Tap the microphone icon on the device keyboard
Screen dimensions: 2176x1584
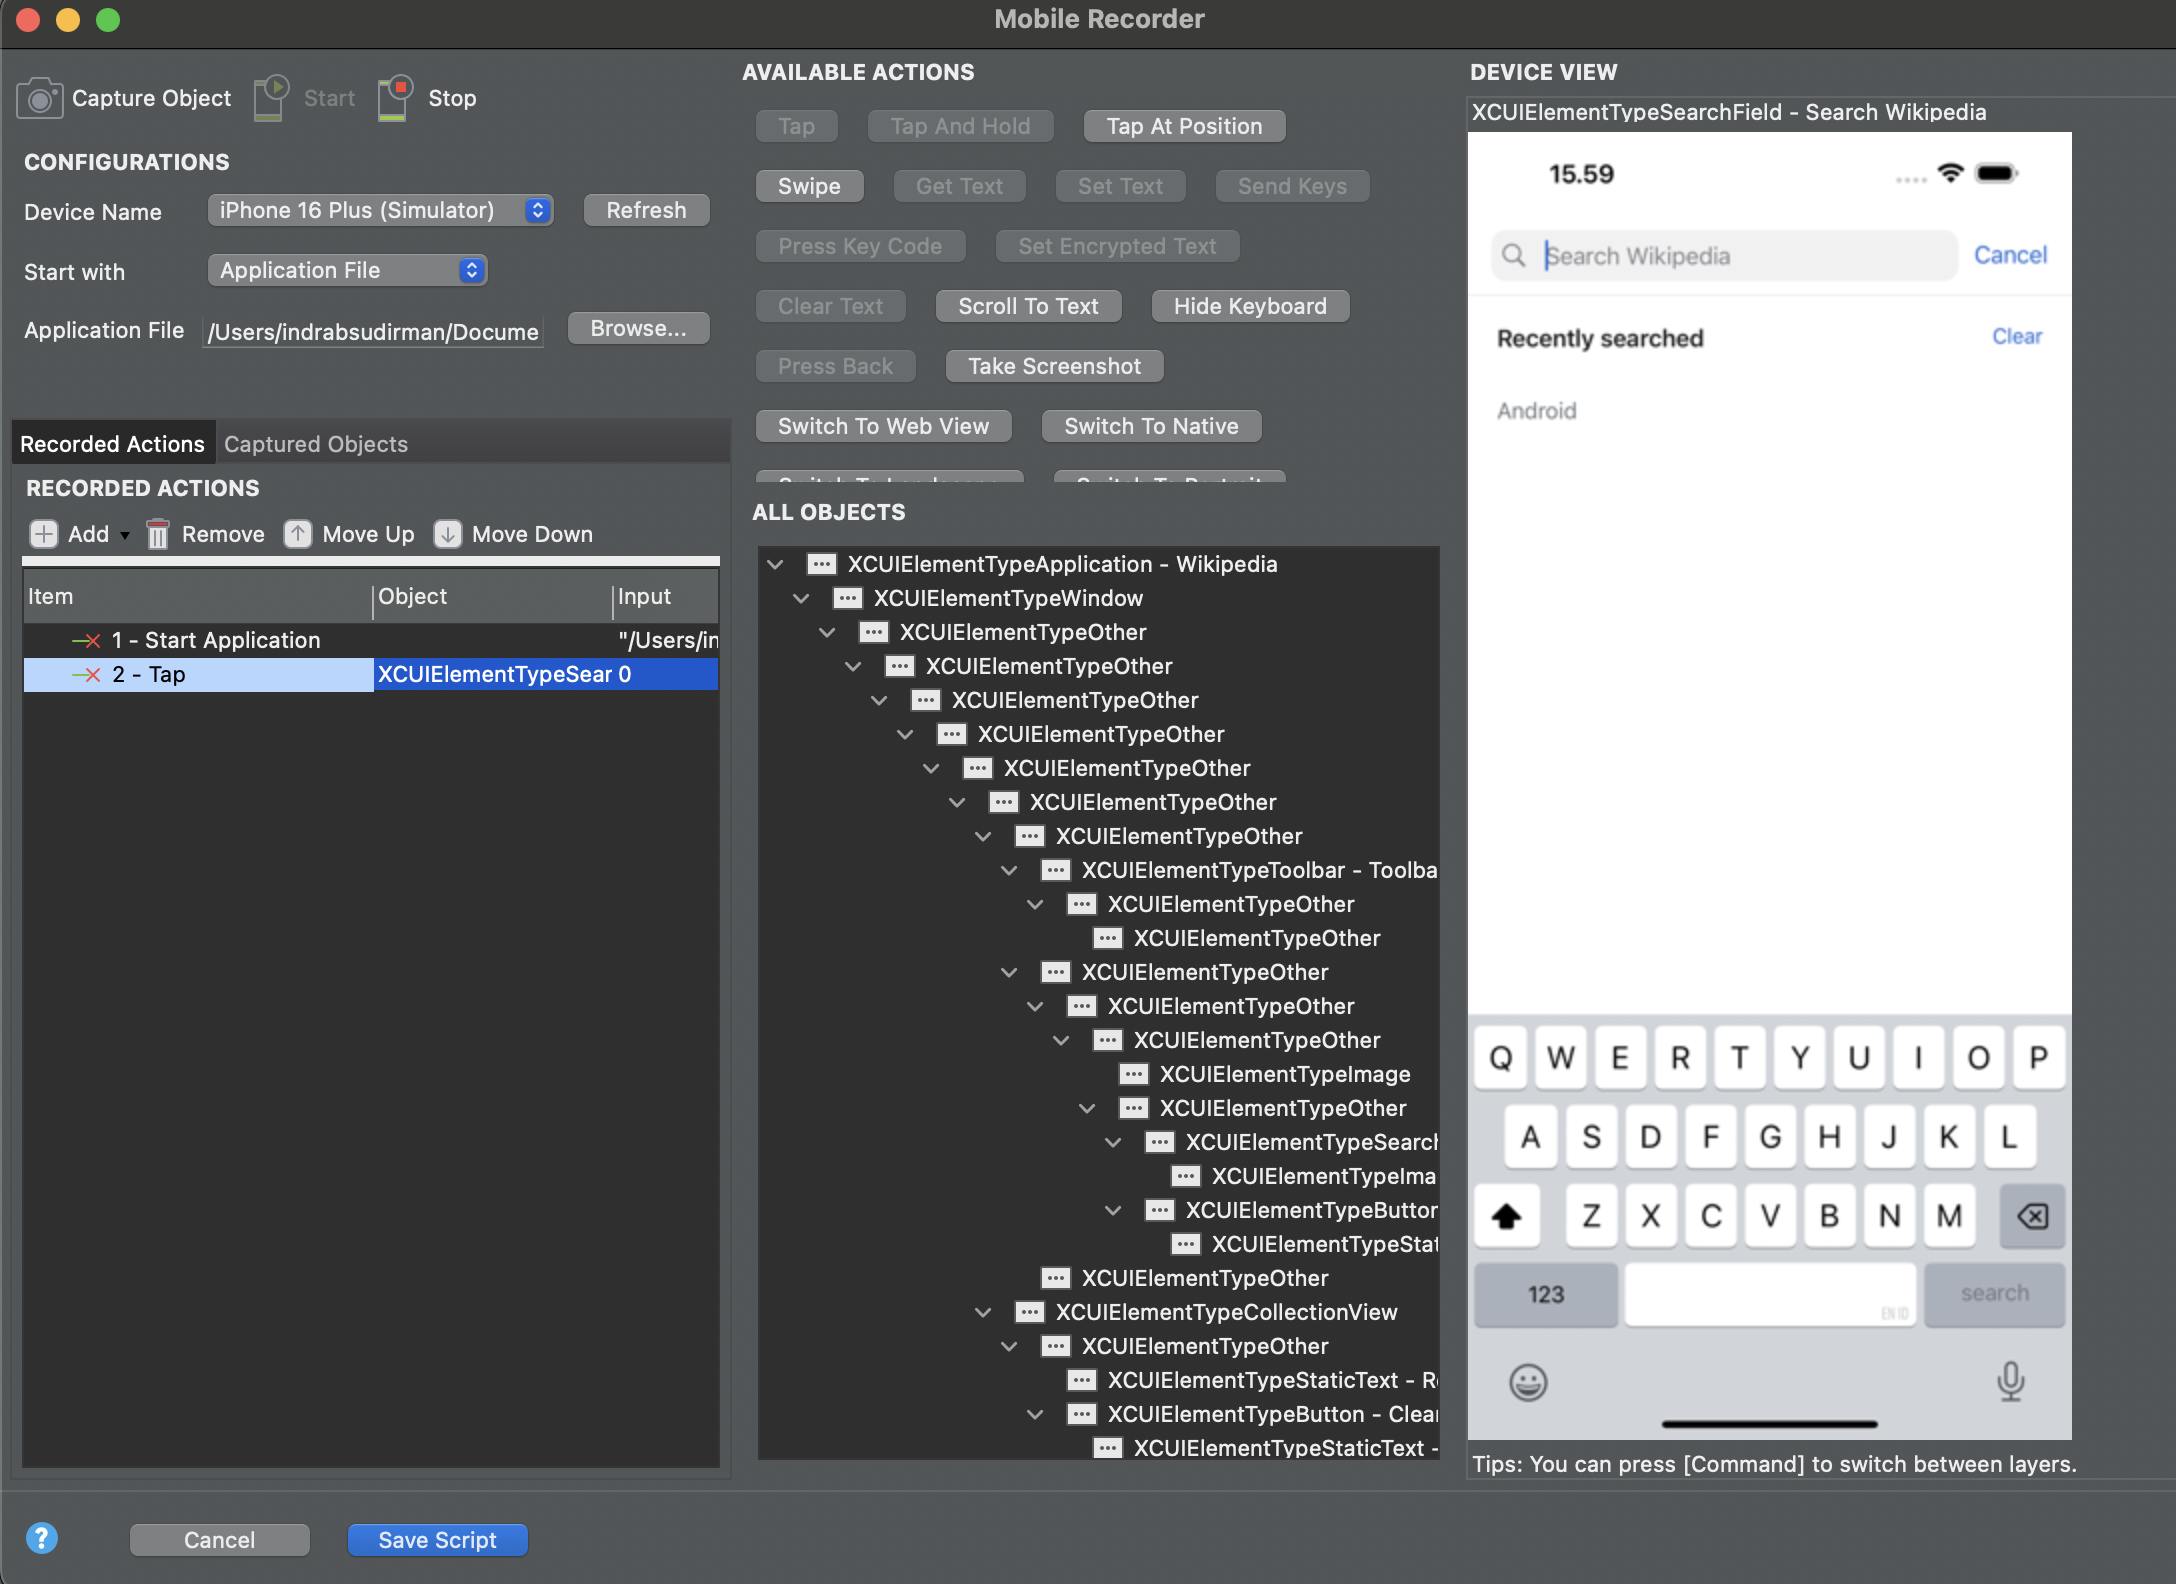(x=2010, y=1382)
